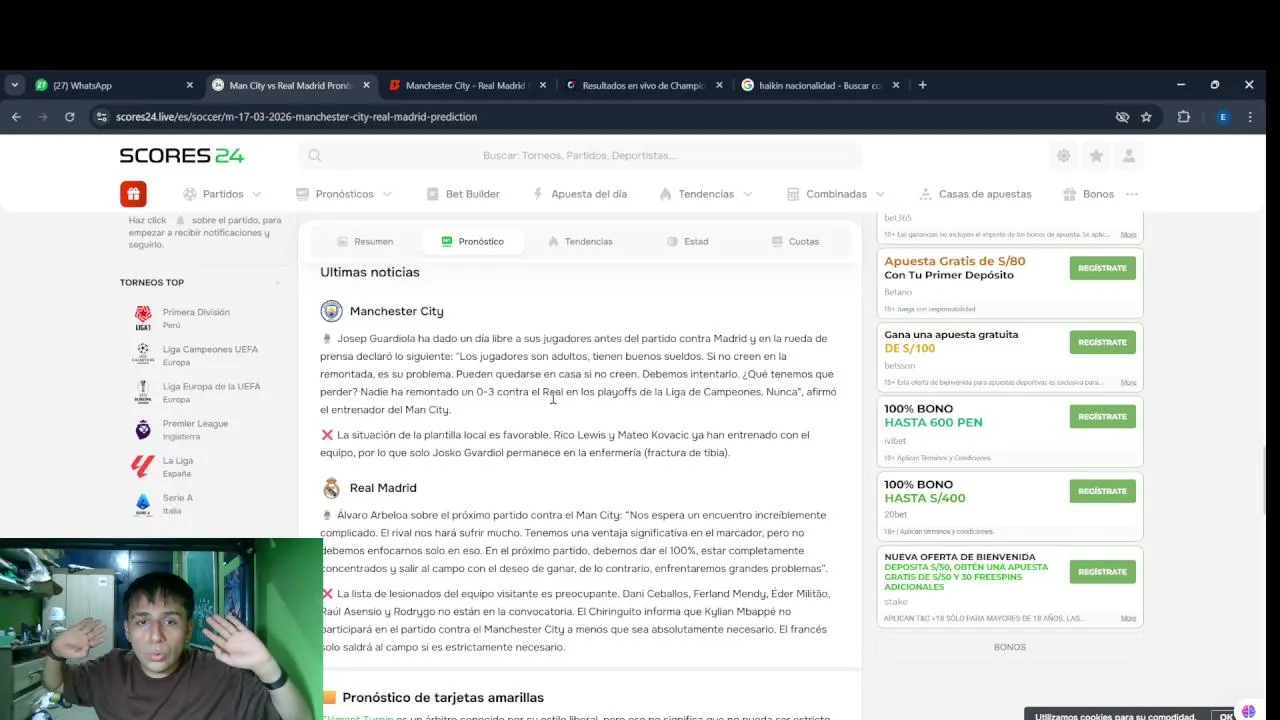
Task: Open Liga Campeones UEFA link
Action: click(210, 355)
